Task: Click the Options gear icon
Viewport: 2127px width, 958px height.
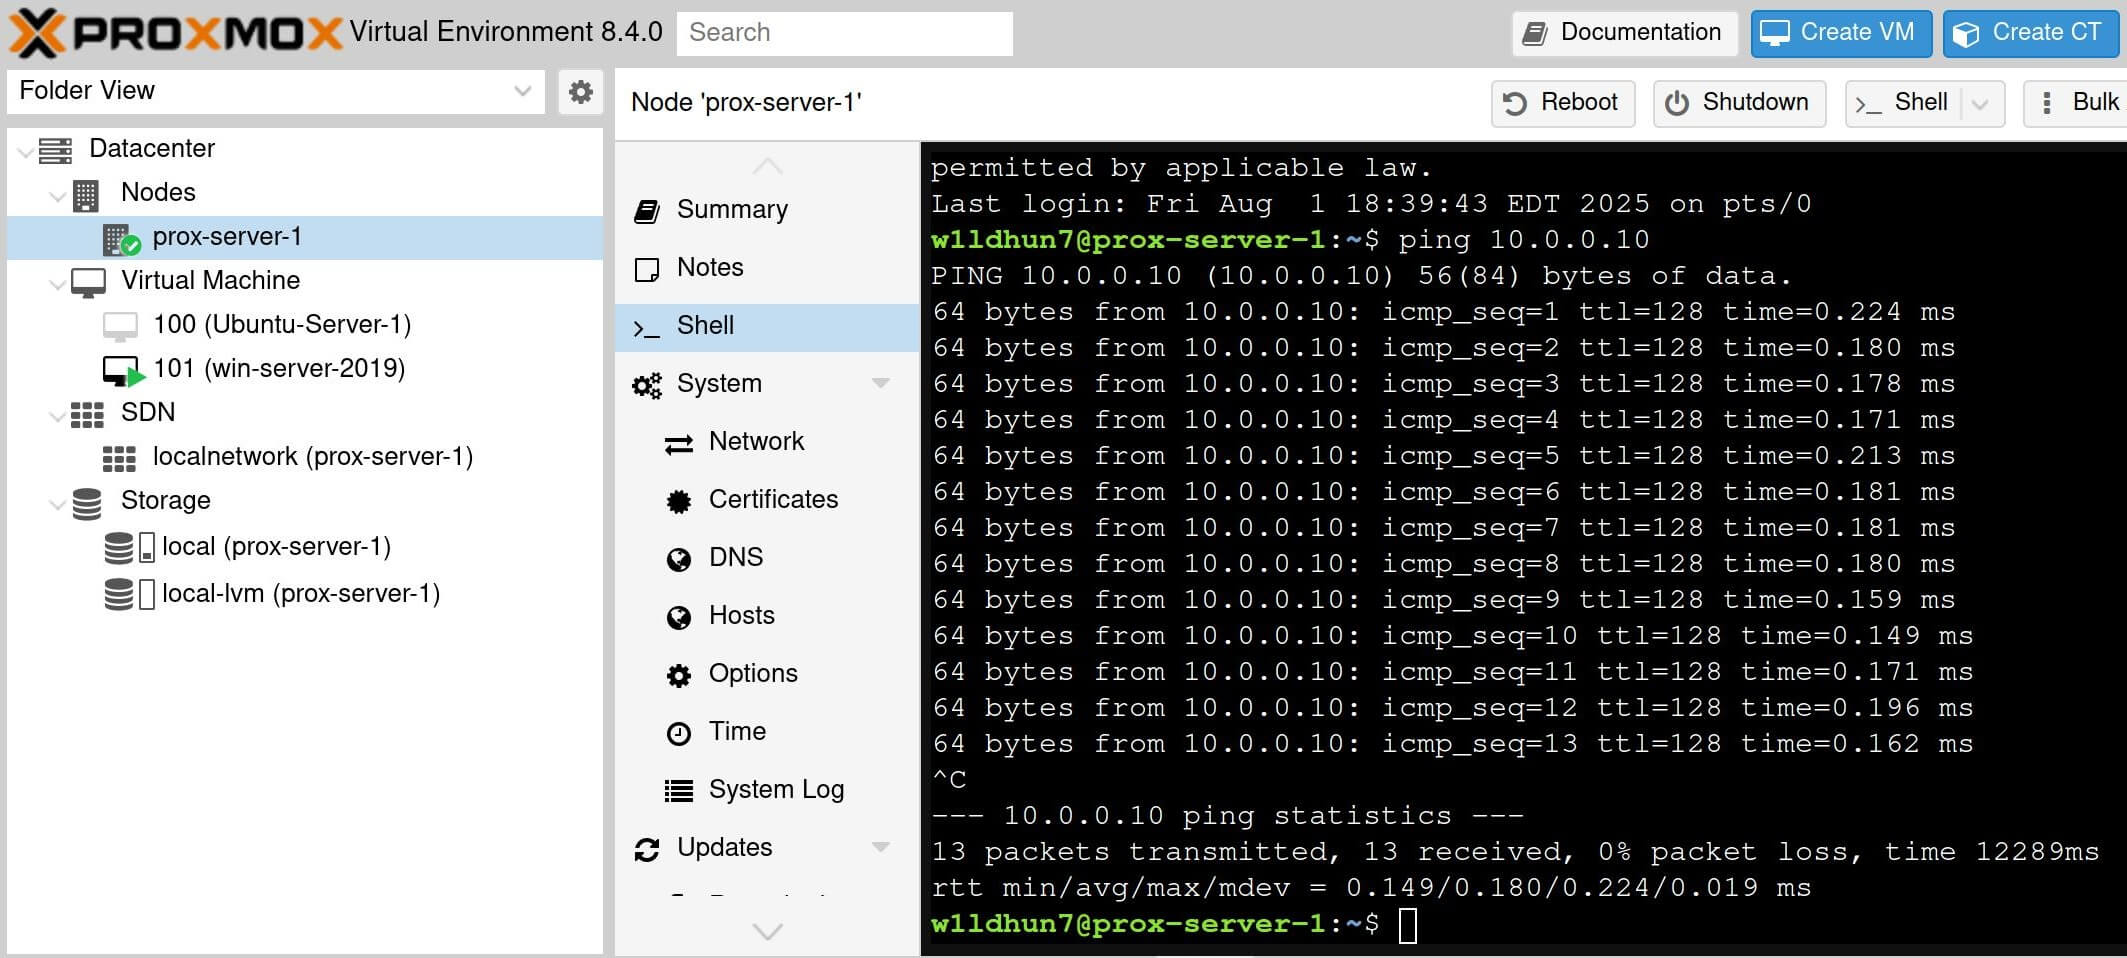Action: tap(679, 676)
